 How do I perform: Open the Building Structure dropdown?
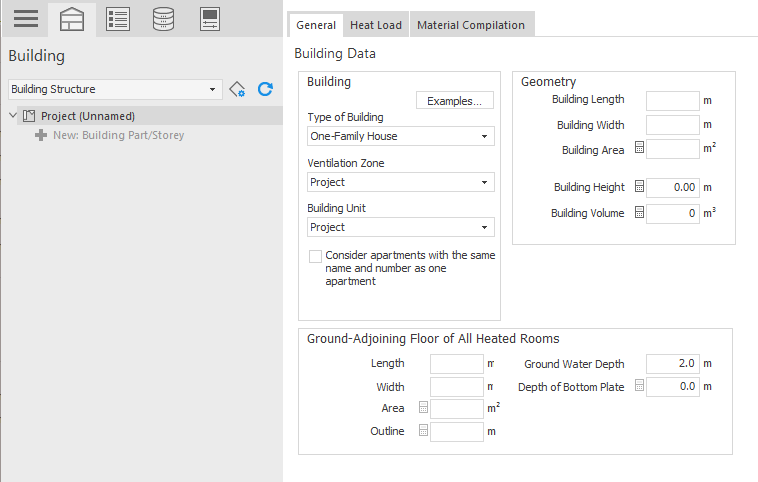tap(115, 89)
